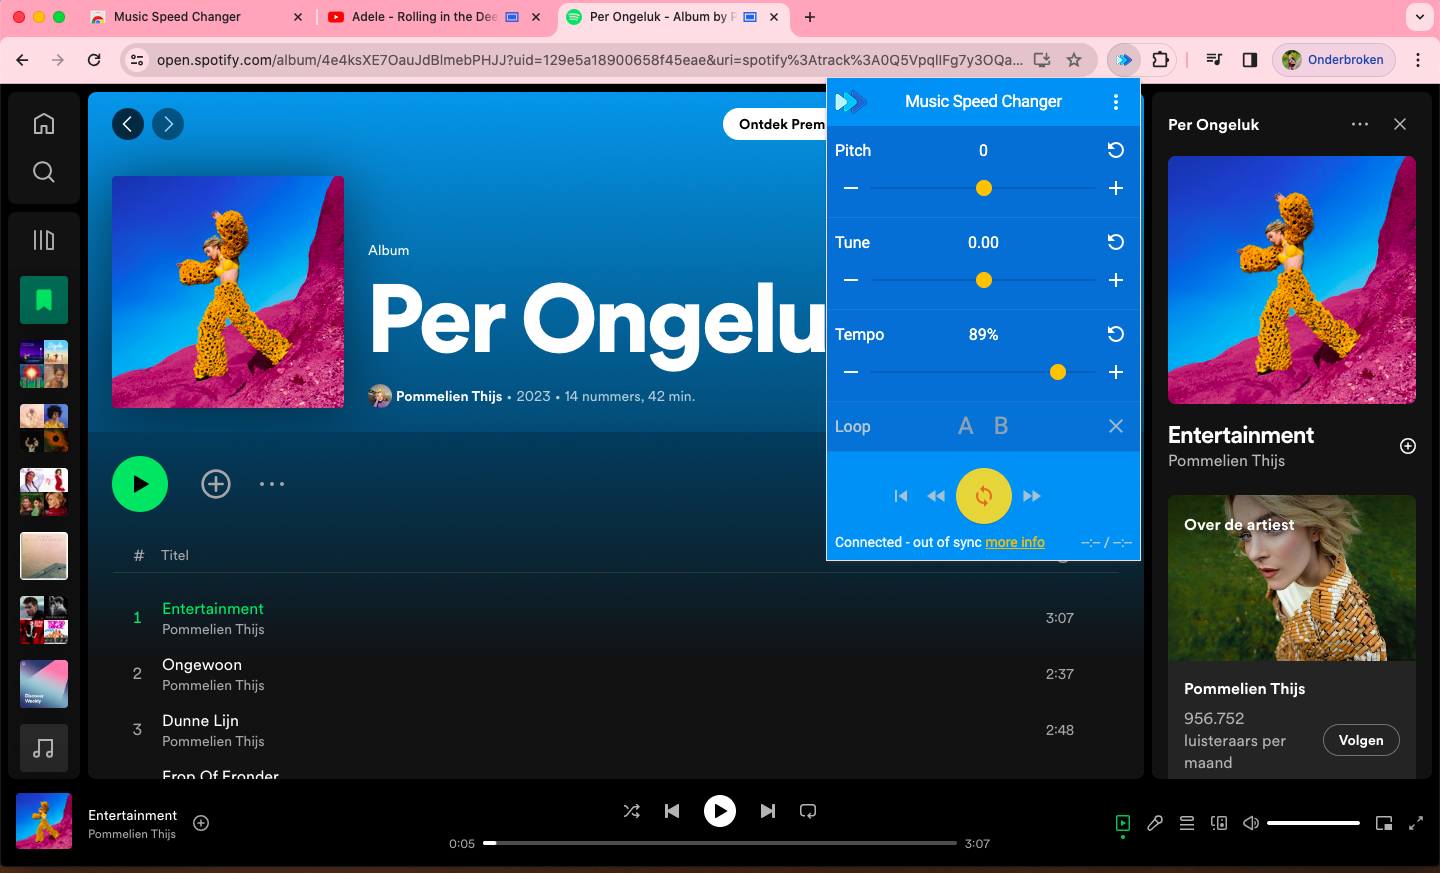
Task: Open more options for the Per Ongeluk album
Action: (272, 484)
